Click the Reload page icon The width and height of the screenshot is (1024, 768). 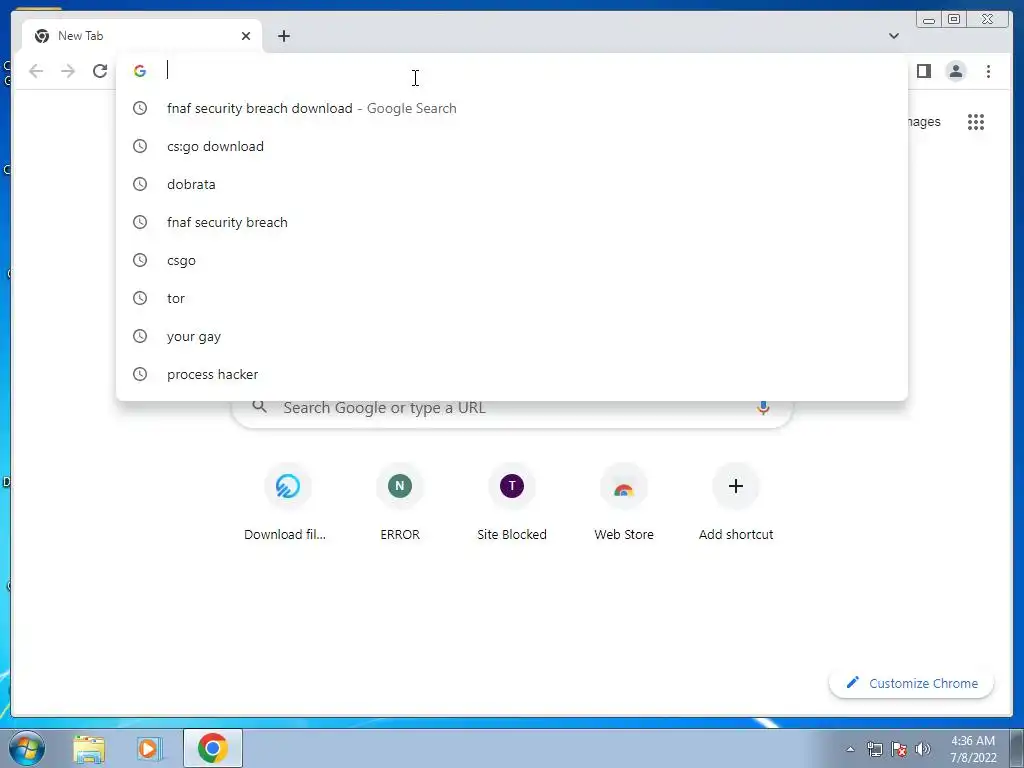click(100, 71)
